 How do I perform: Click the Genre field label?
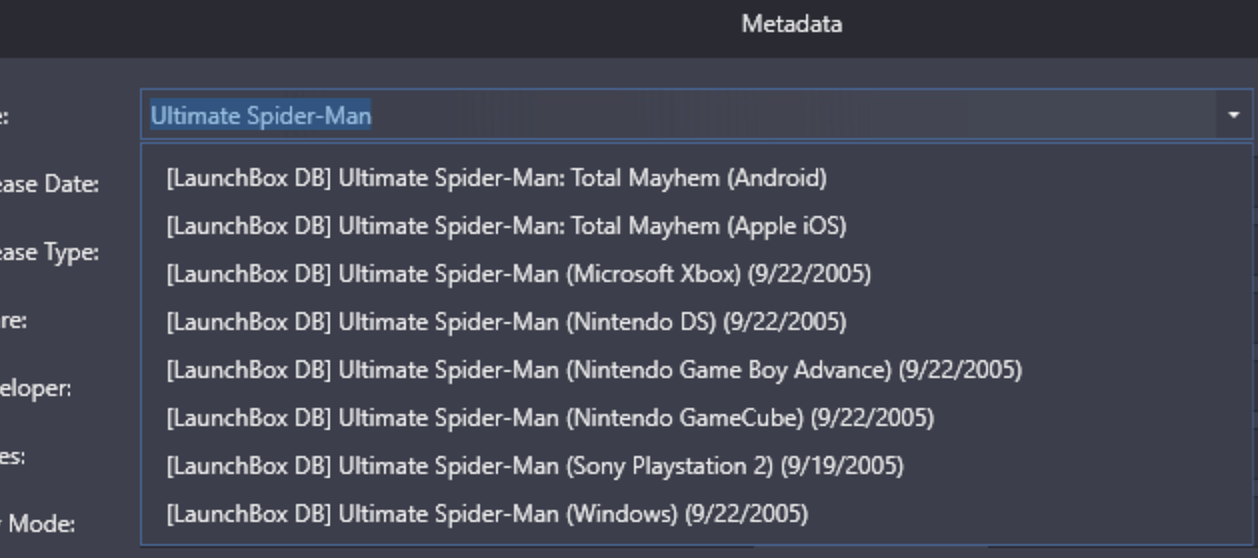pyautogui.click(x=14, y=320)
